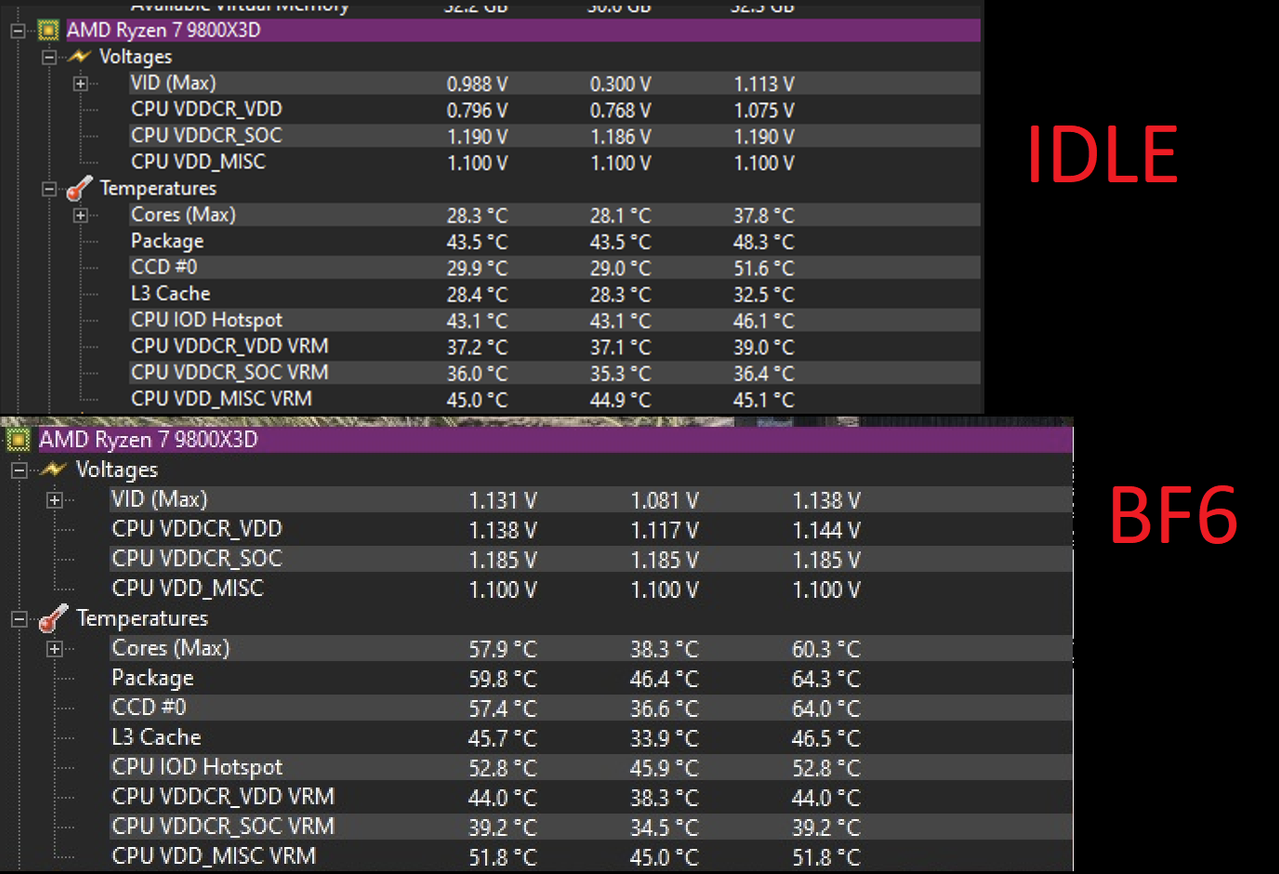The height and width of the screenshot is (874, 1279).
Task: Select the CPU VDD_MISC VRM label beside 51.8 °C
Action: 214,857
